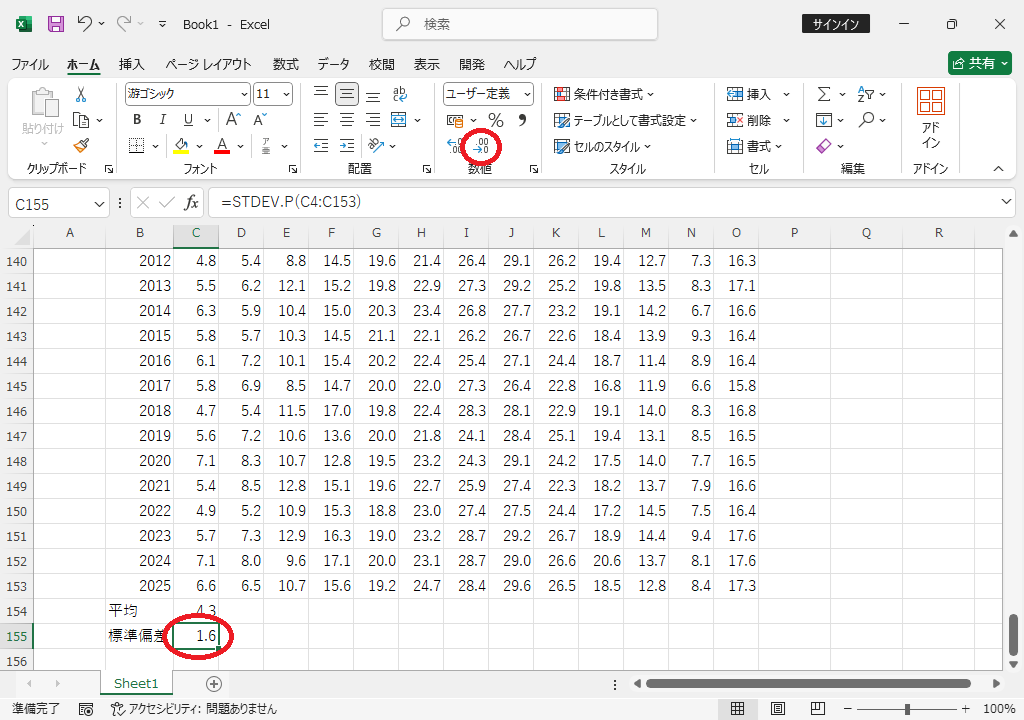This screenshot has height=720, width=1024.
Task: Open the Add-ins (アドイン) button
Action: (x=931, y=118)
